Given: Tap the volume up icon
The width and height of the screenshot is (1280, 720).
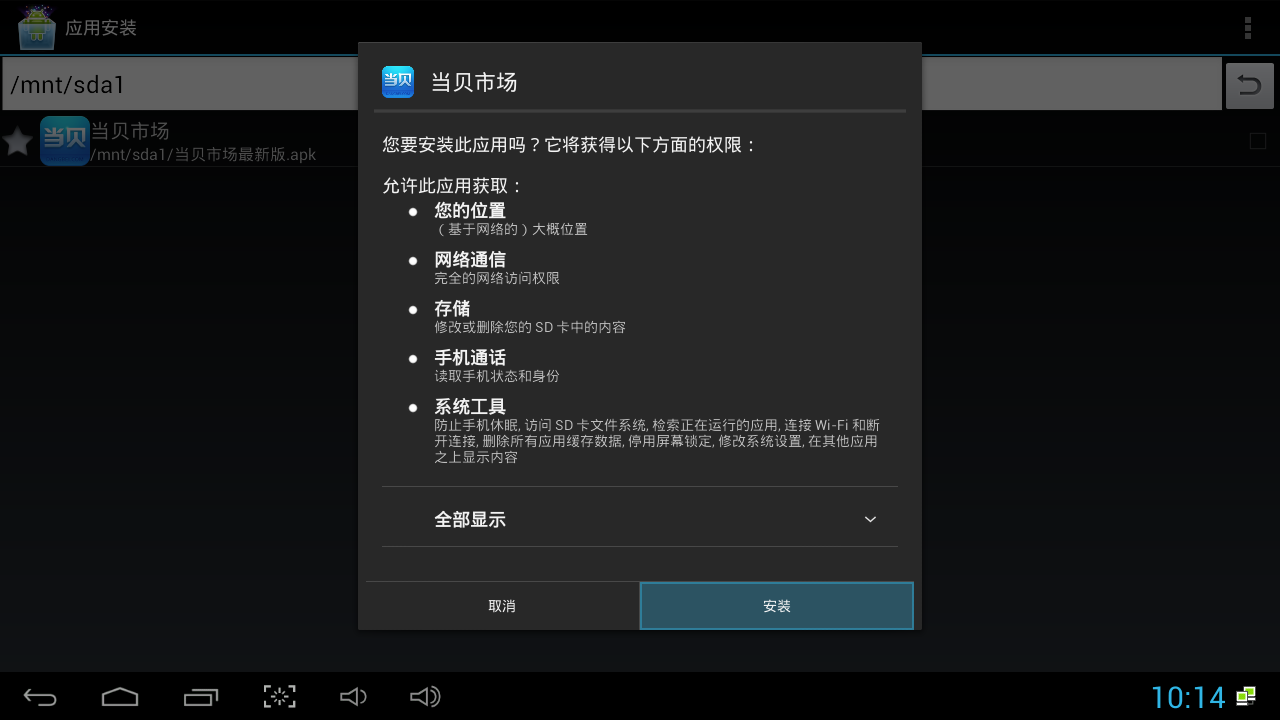Looking at the screenshot, I should tap(425, 697).
